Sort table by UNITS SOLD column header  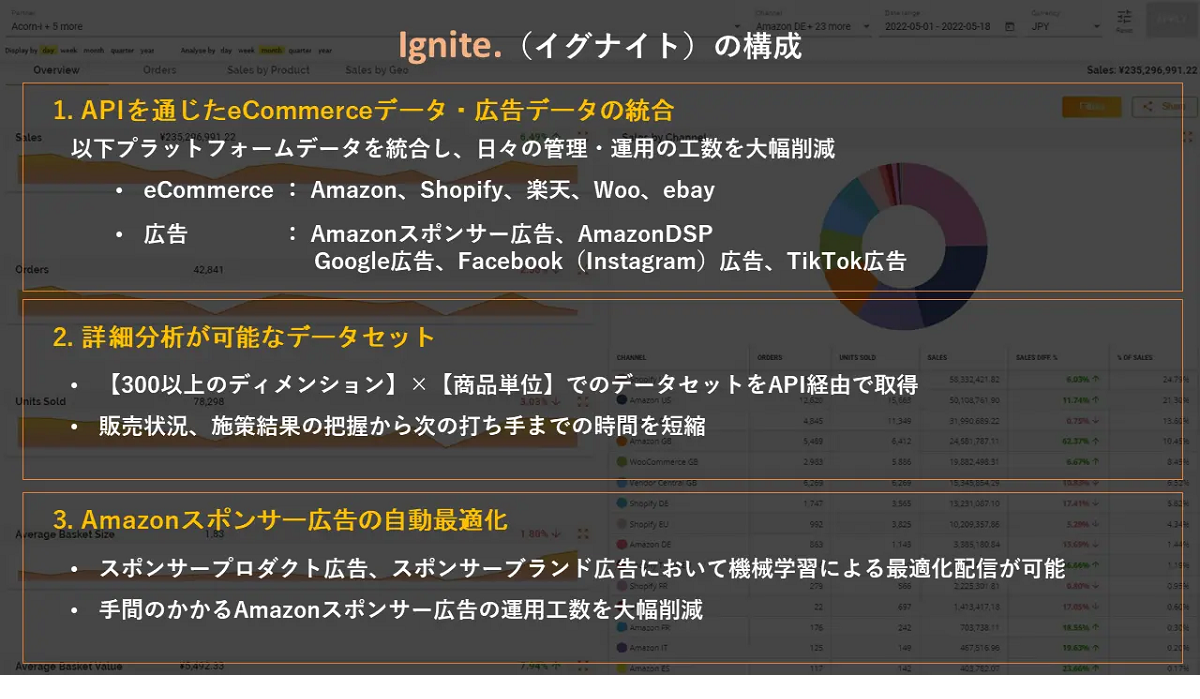tap(857, 355)
